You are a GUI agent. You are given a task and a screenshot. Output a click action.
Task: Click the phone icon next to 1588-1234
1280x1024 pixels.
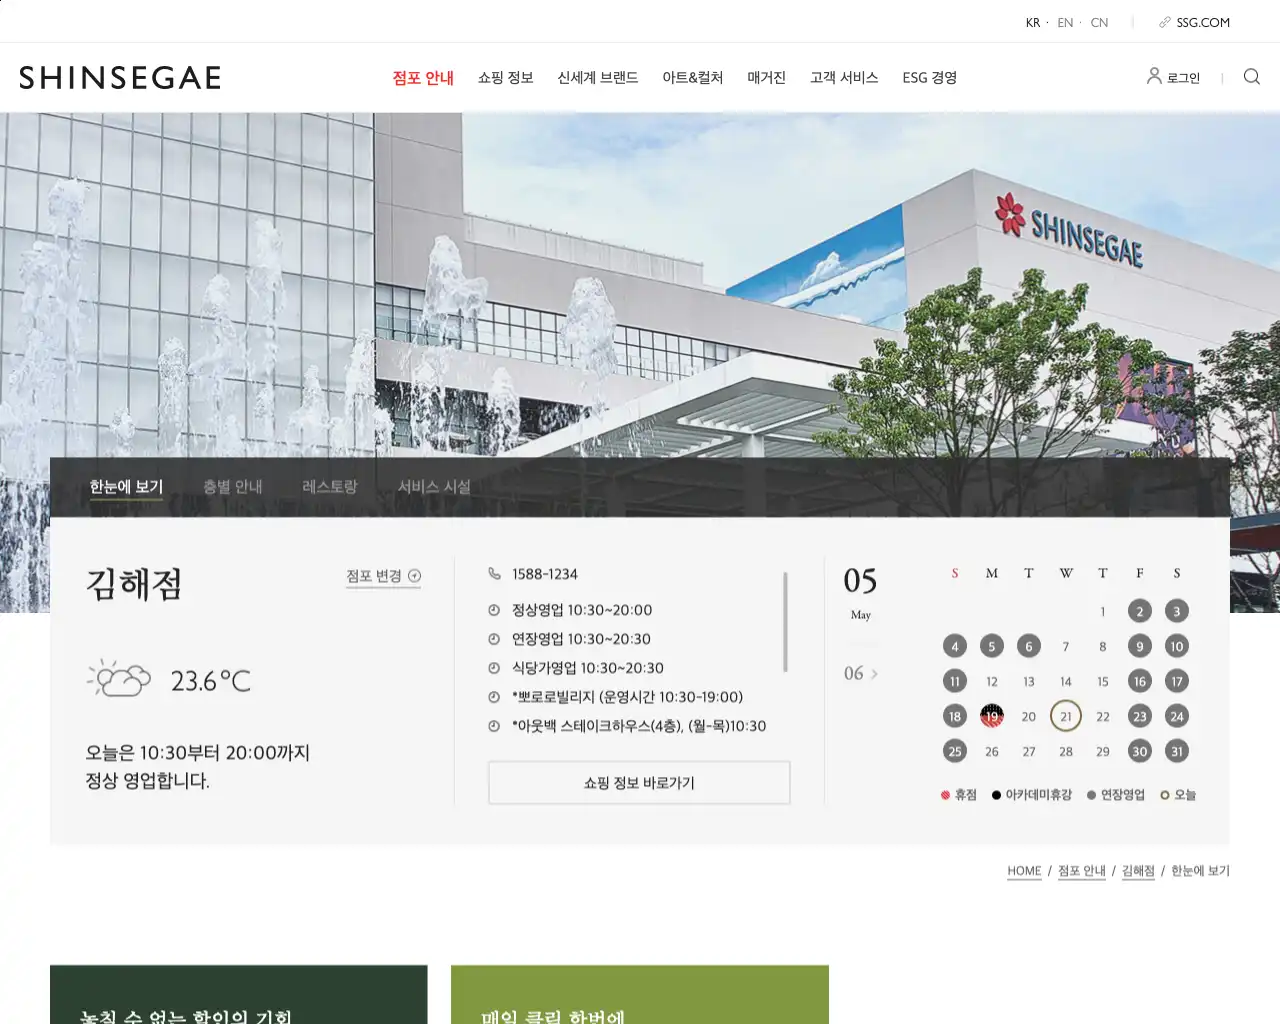[x=494, y=573]
